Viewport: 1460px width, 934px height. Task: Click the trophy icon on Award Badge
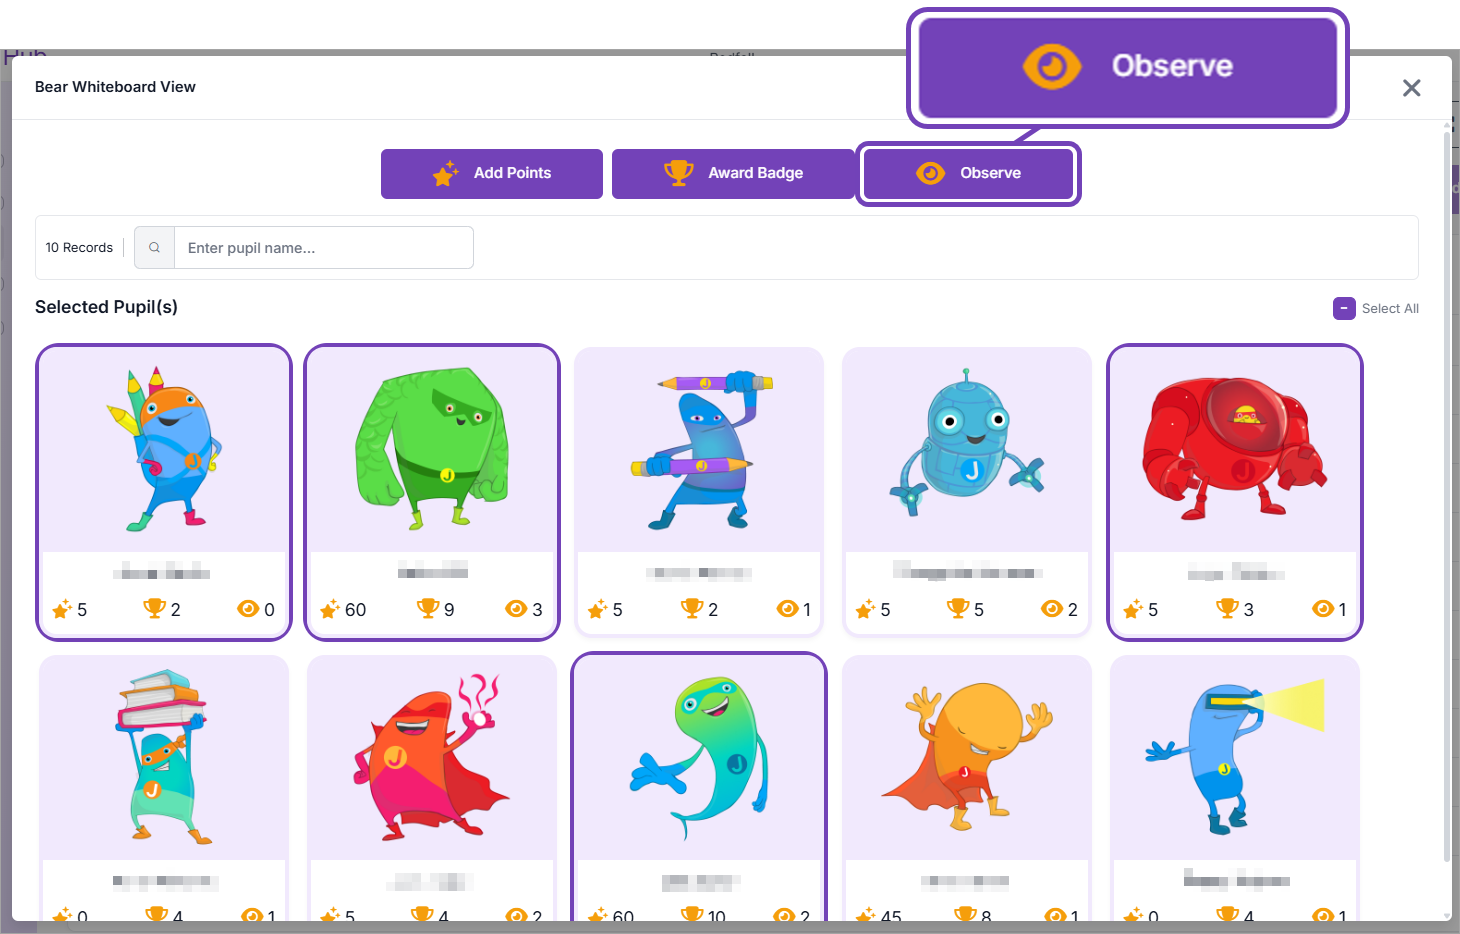pyautogui.click(x=679, y=173)
